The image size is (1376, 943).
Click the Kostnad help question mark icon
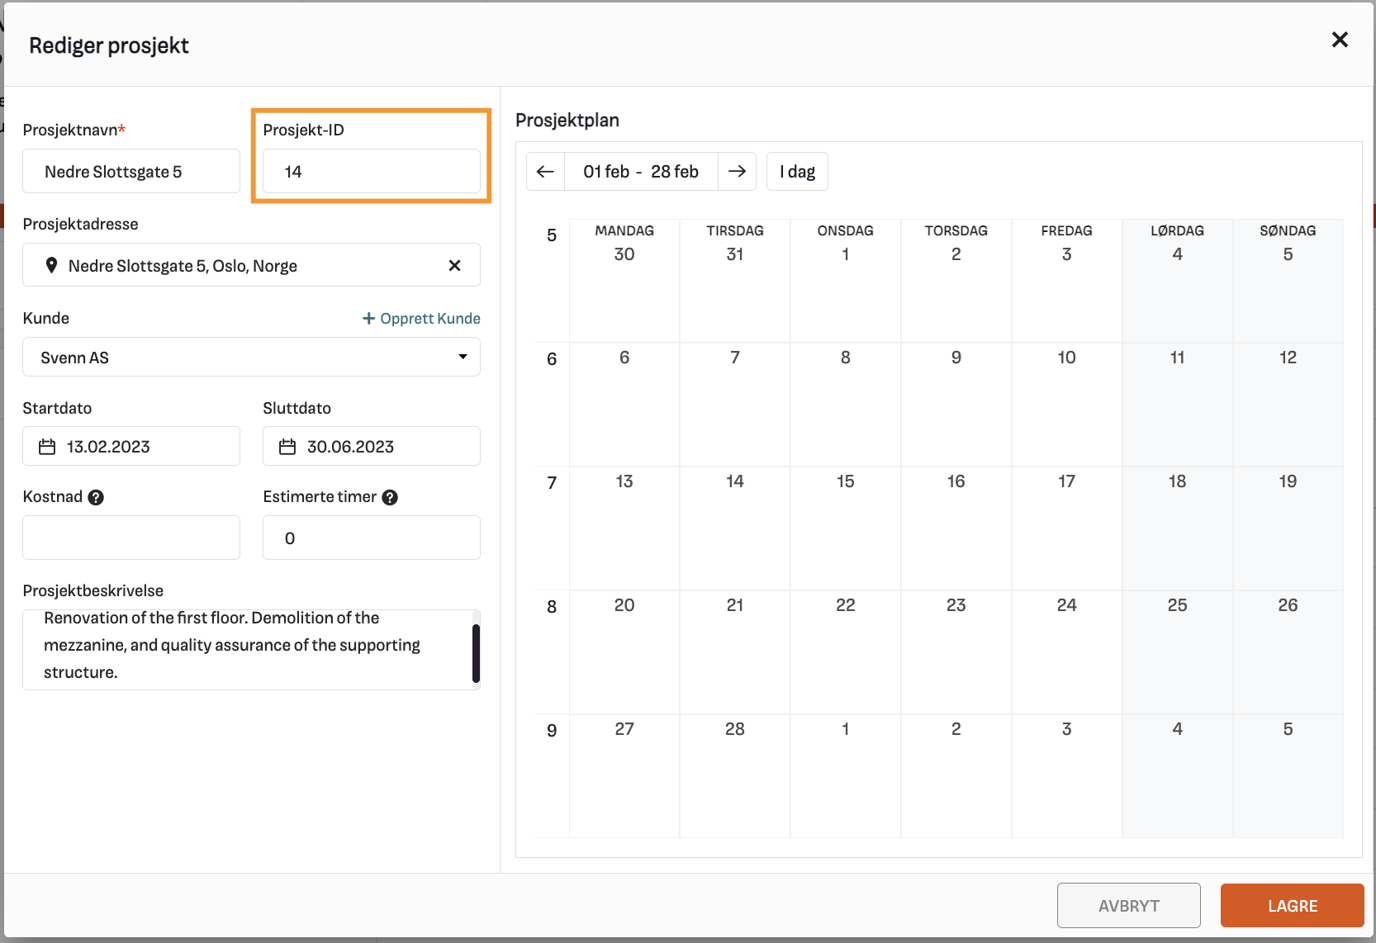(96, 498)
